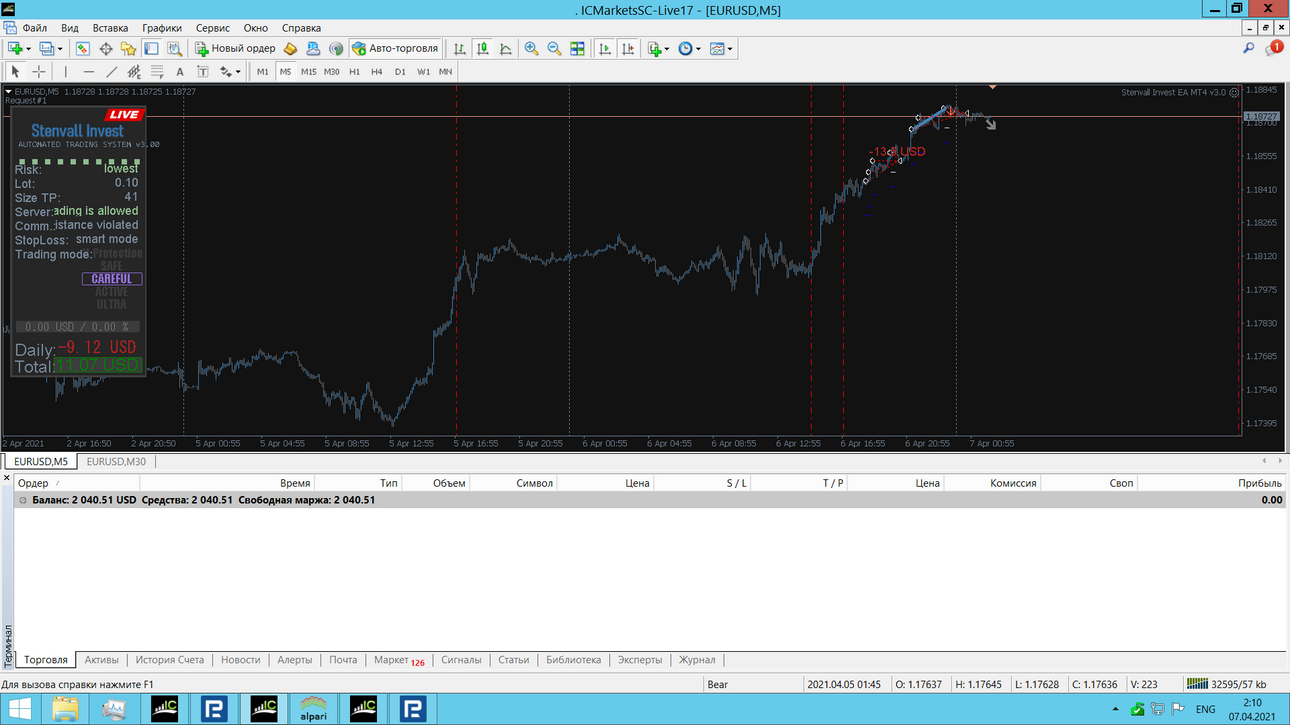Open the Сервис menu
The height and width of the screenshot is (725, 1290).
(212, 28)
